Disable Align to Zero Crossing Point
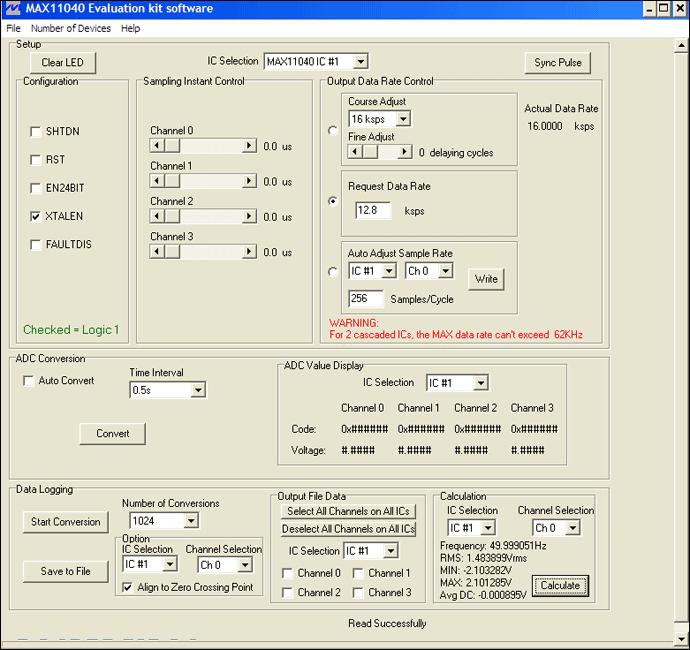 pos(127,587)
